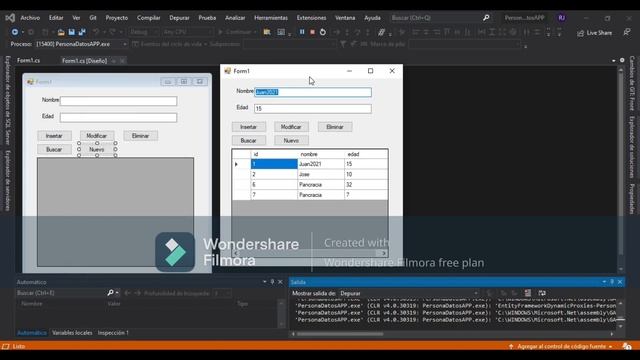640x360 pixels.
Task: Open the Compilar menu
Action: pyautogui.click(x=149, y=18)
